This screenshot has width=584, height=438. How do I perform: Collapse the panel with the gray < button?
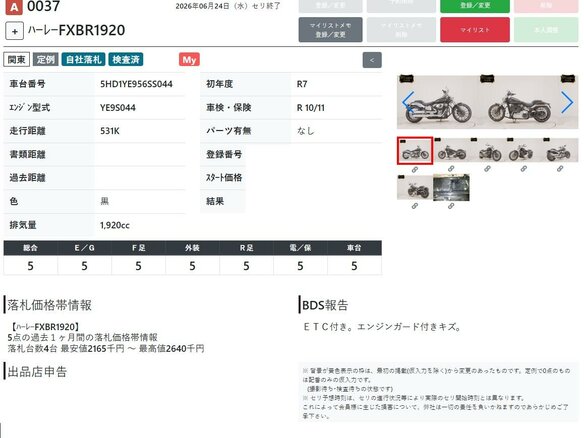pos(372,60)
